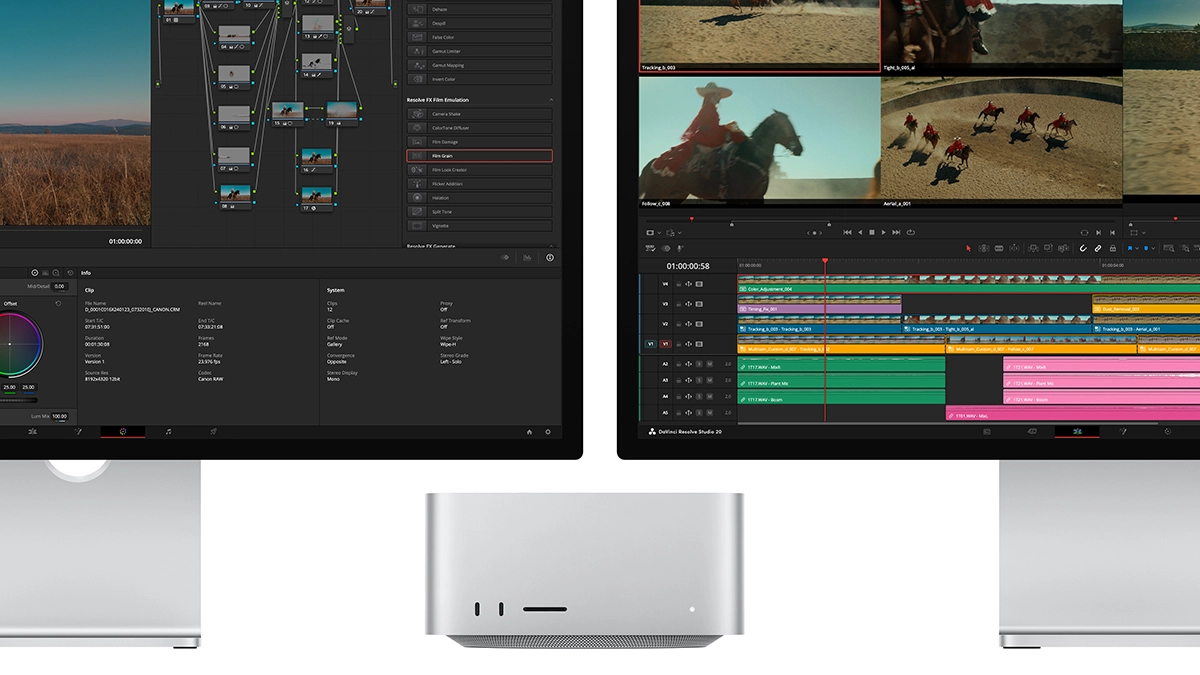This screenshot has width=1200, height=675.
Task: Click the Home project manager icon
Action: pos(530,432)
